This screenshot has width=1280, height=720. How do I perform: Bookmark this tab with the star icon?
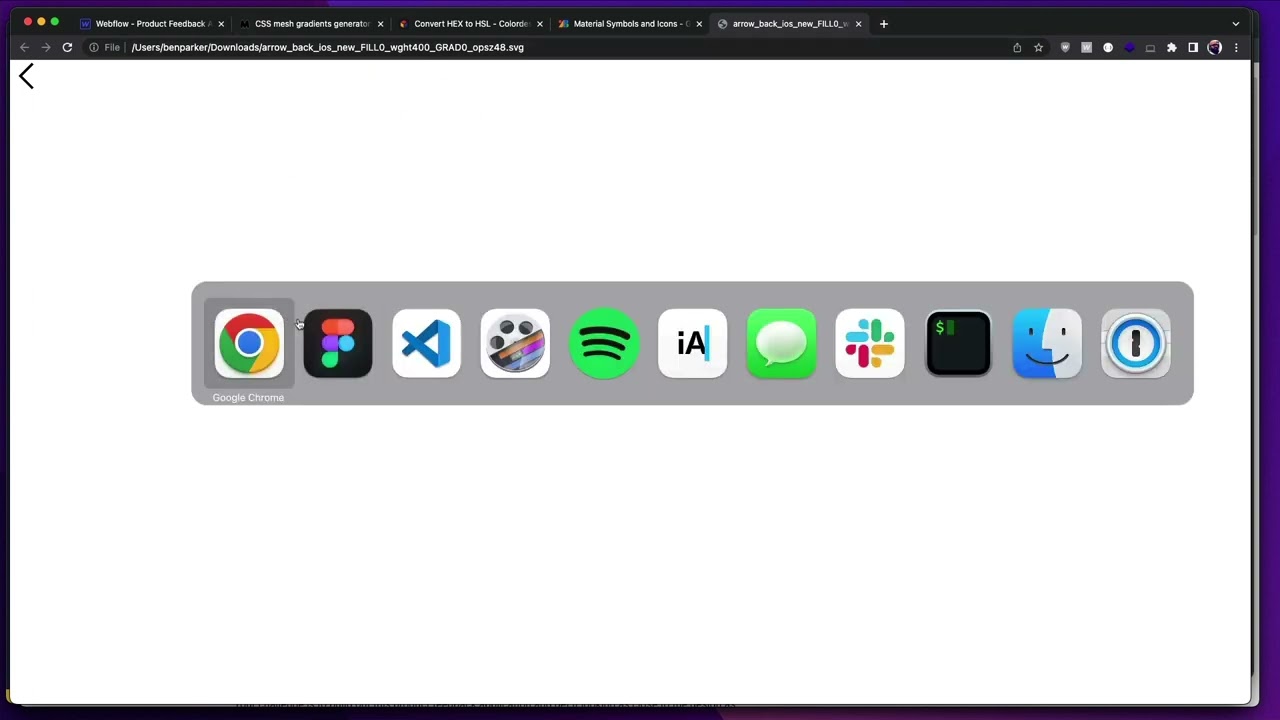pyautogui.click(x=1039, y=47)
